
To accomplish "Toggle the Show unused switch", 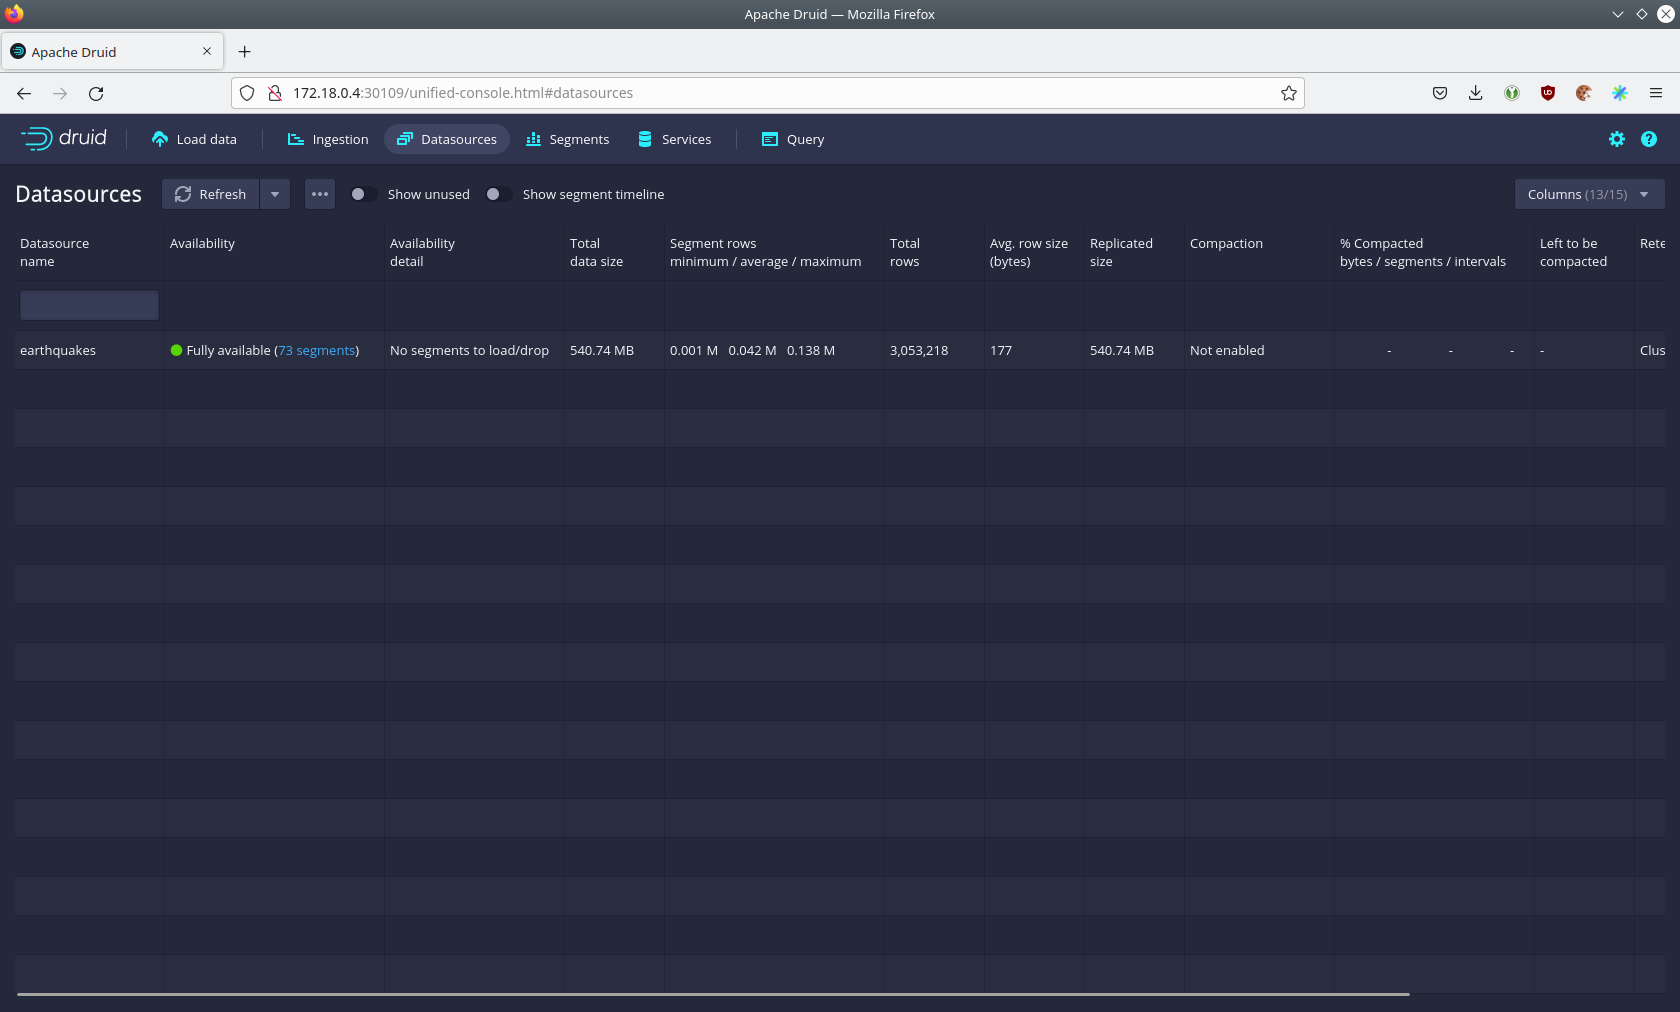I will (x=363, y=194).
